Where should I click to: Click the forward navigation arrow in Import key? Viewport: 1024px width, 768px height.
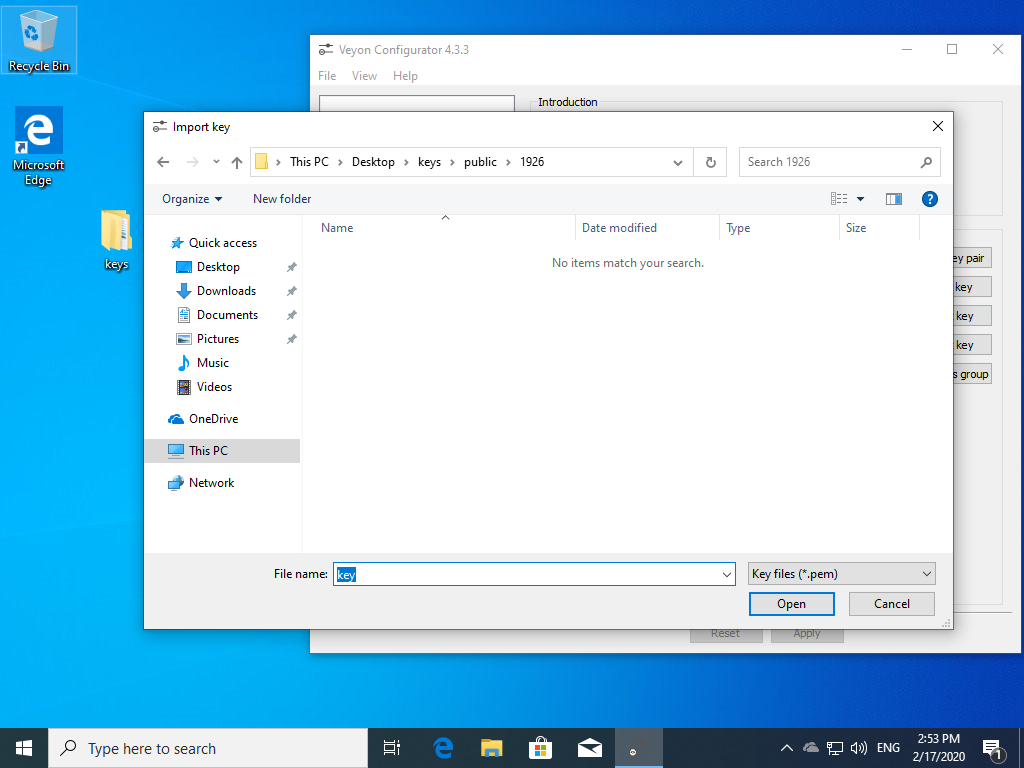tap(193, 162)
